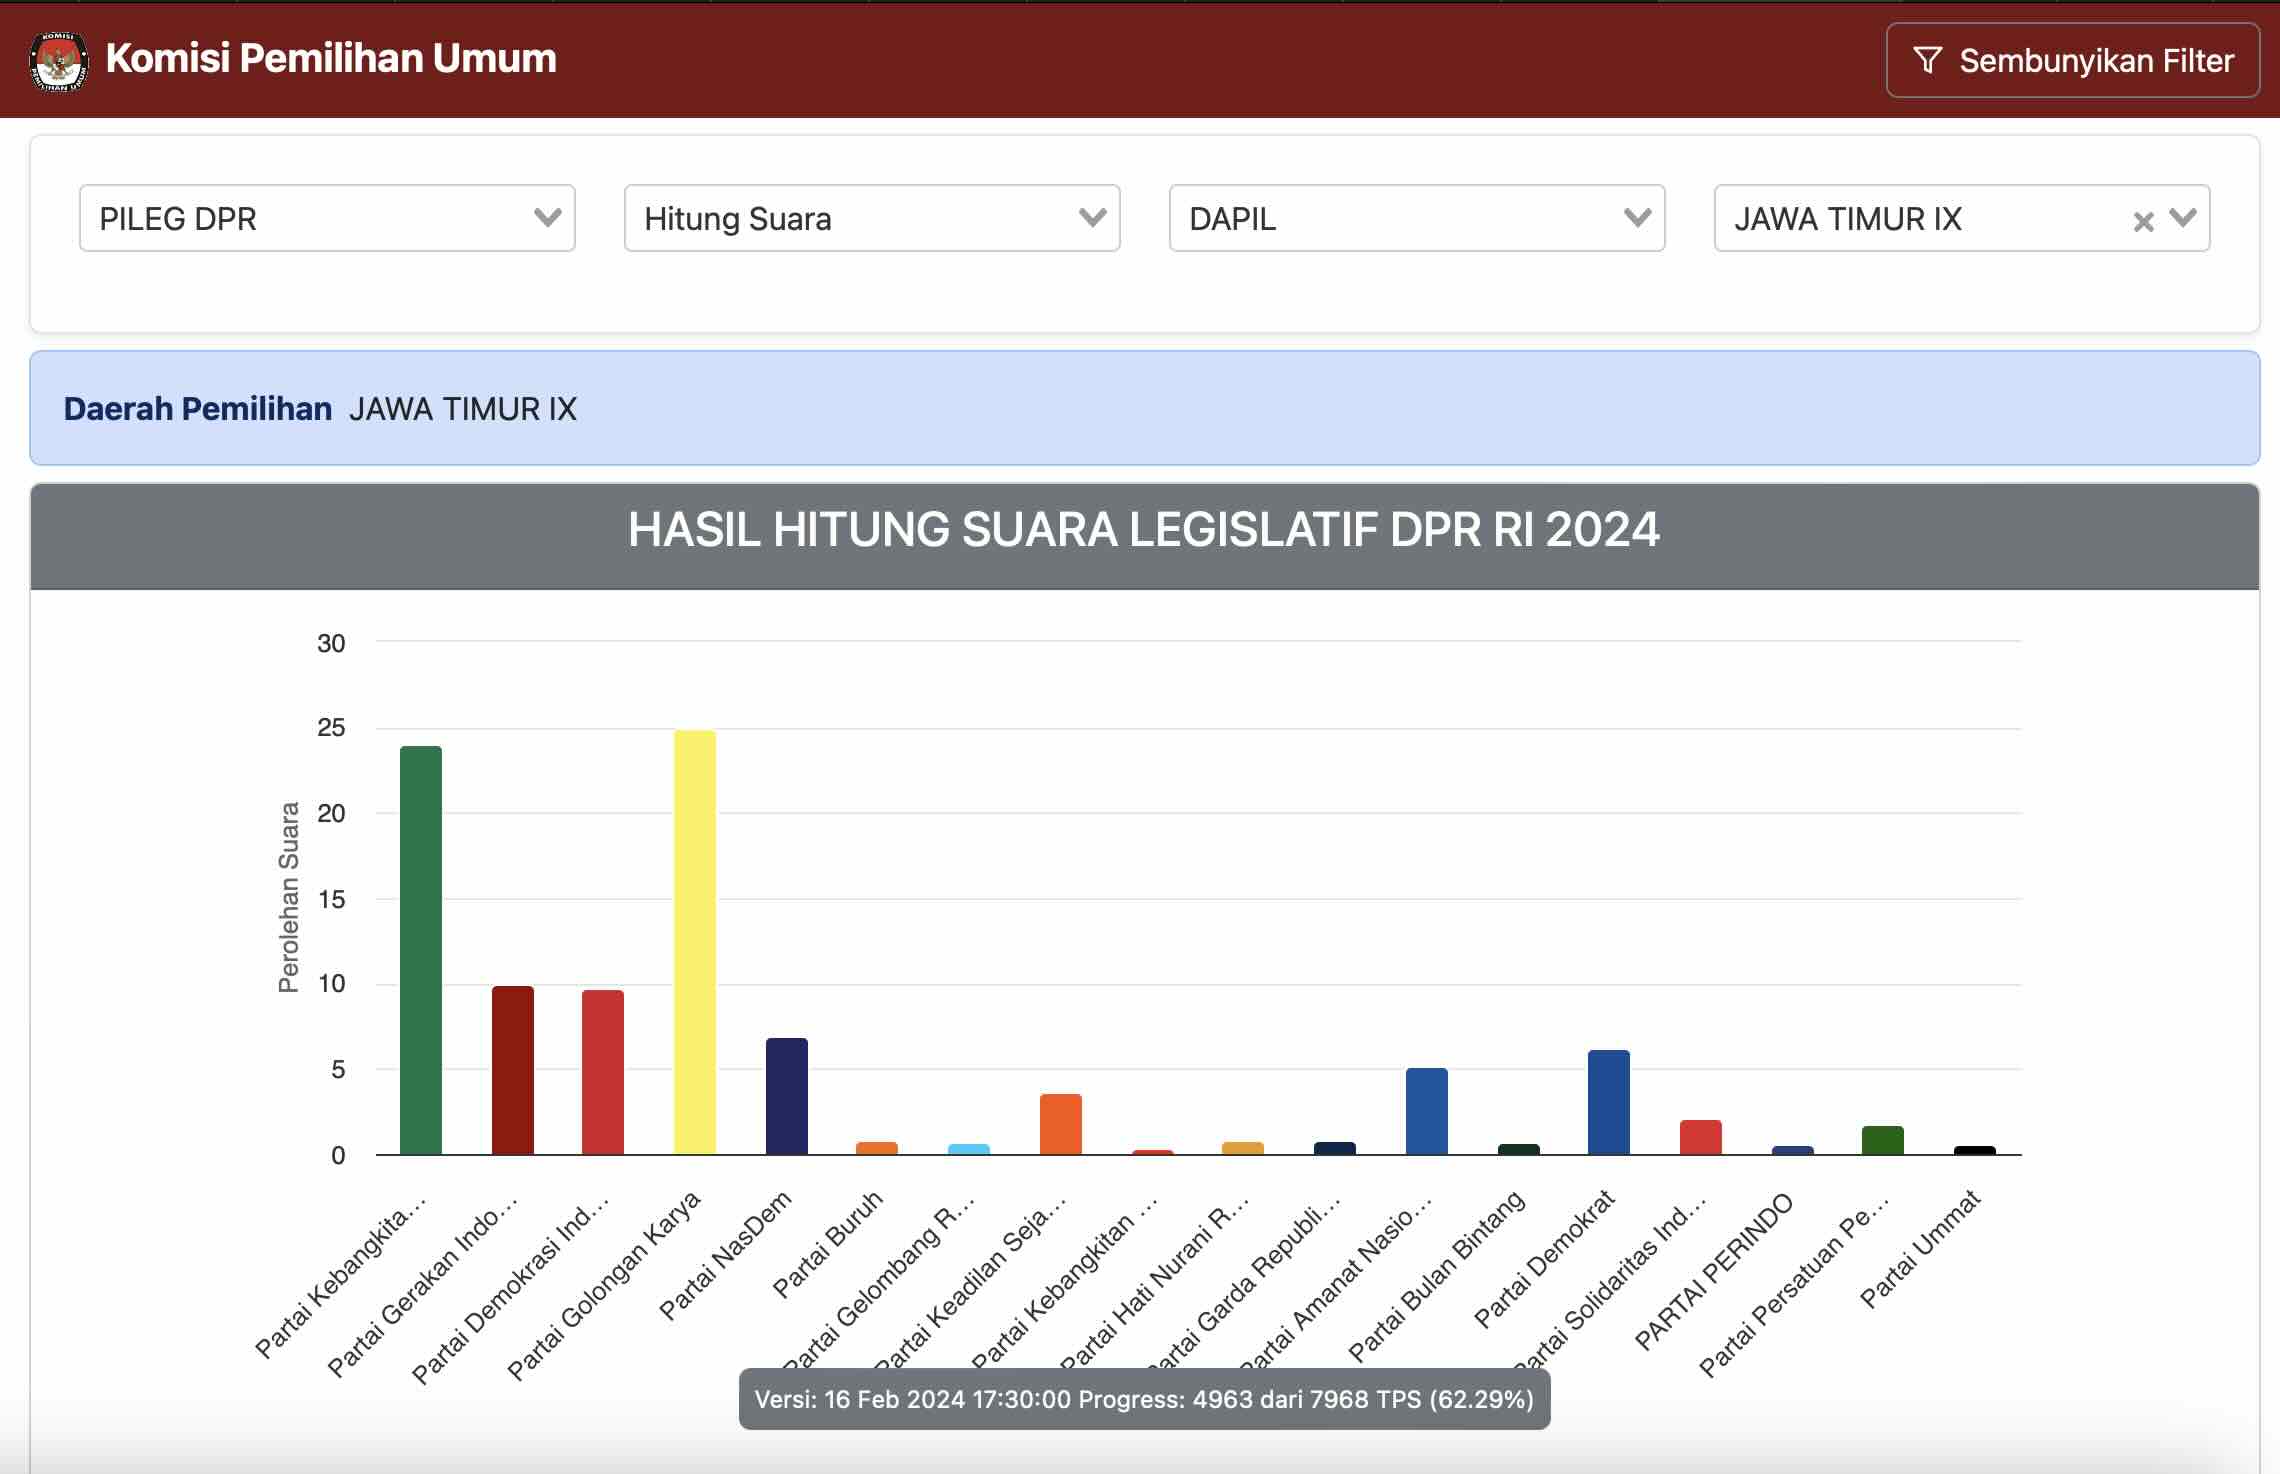2280x1474 pixels.
Task: Click the red Partai Demokrasi Indonesia bar
Action: tap(602, 1072)
